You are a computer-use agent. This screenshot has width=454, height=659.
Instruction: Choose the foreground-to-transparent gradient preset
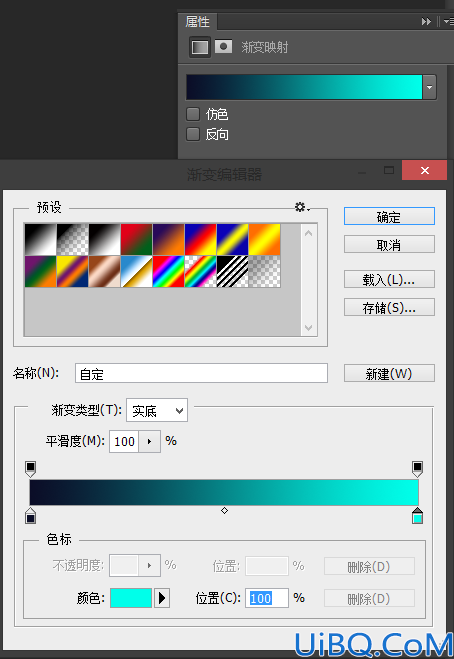point(72,240)
